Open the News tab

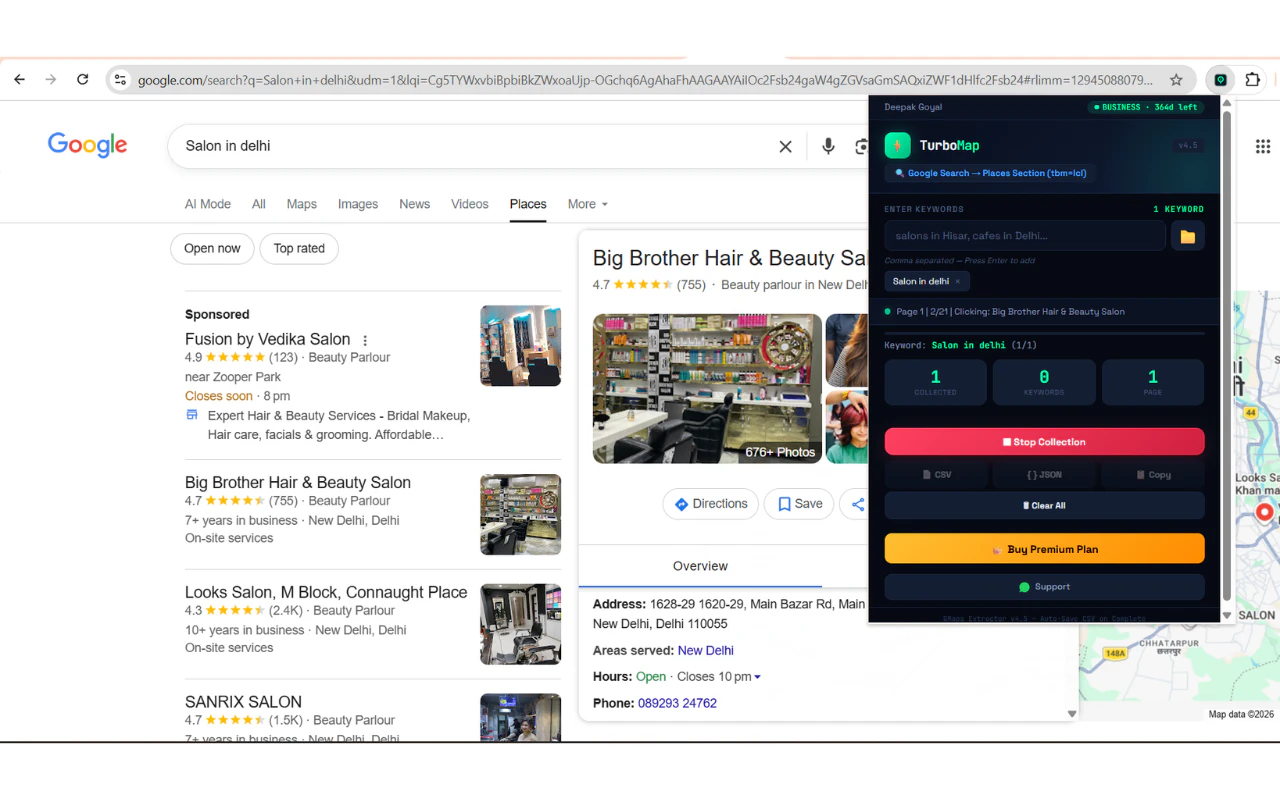pyautogui.click(x=415, y=204)
